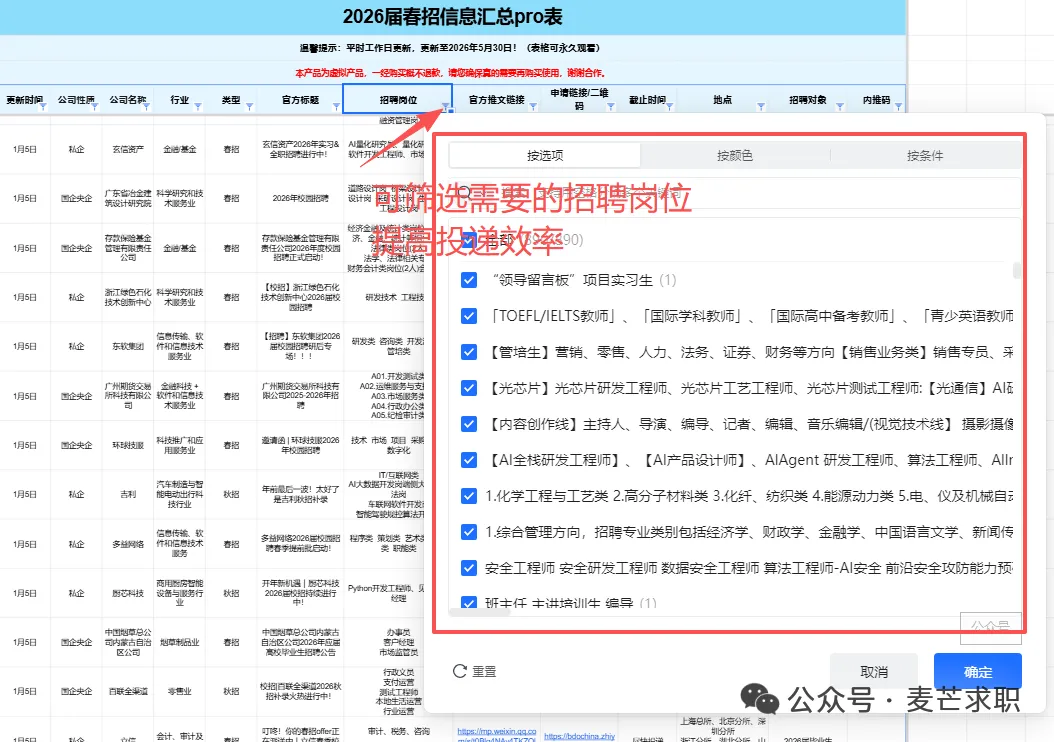Click the 重置 reset button
This screenshot has height=742, width=1054.
click(x=475, y=671)
